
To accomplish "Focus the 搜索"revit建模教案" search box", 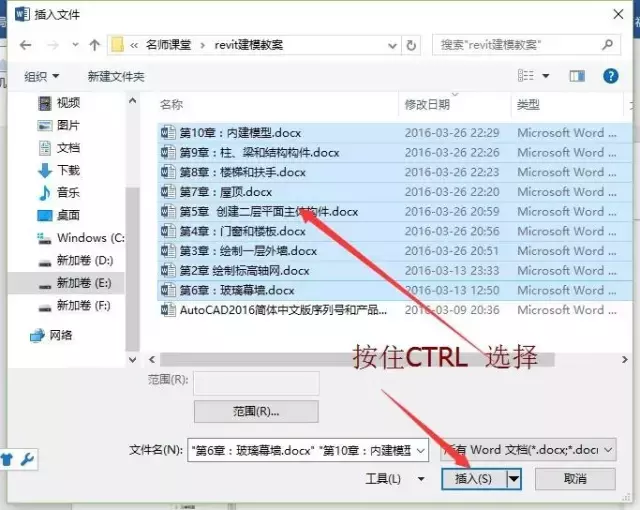I will coord(526,45).
